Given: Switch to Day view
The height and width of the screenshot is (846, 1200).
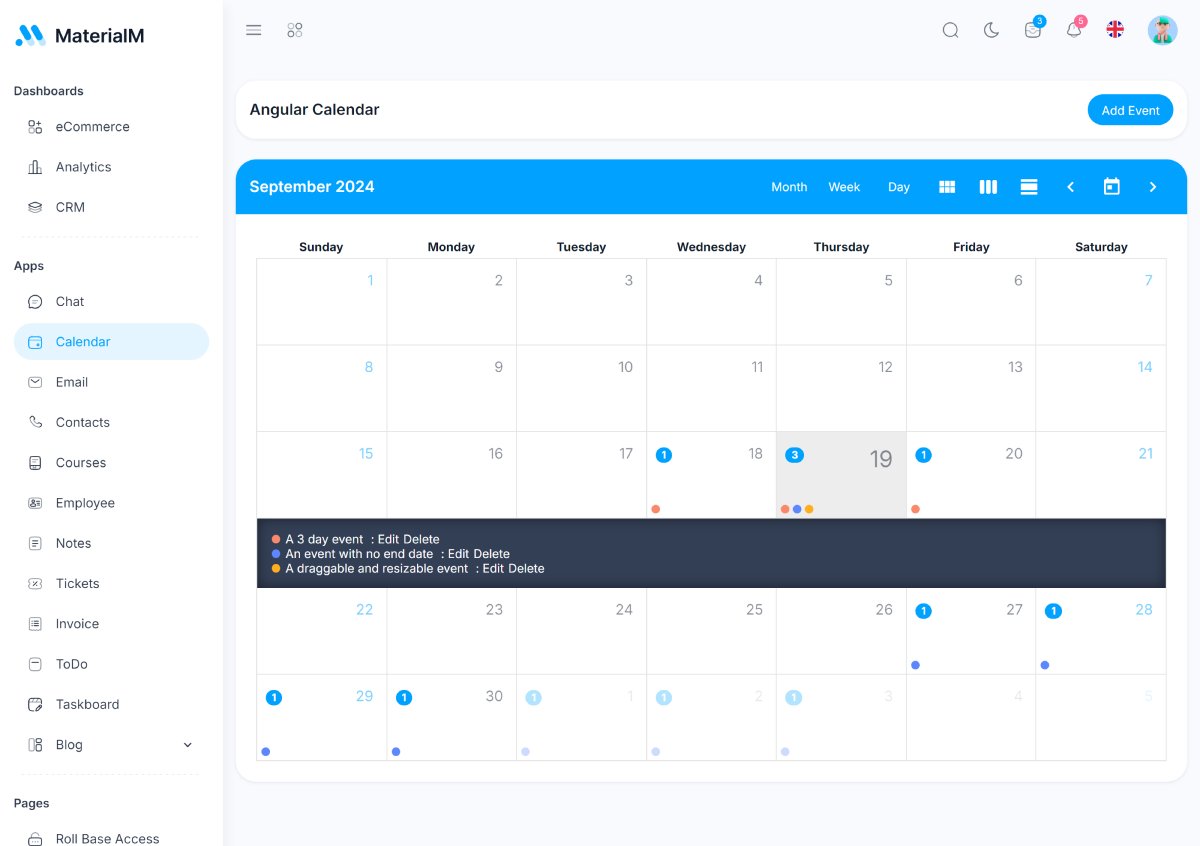Looking at the screenshot, I should click(898, 187).
